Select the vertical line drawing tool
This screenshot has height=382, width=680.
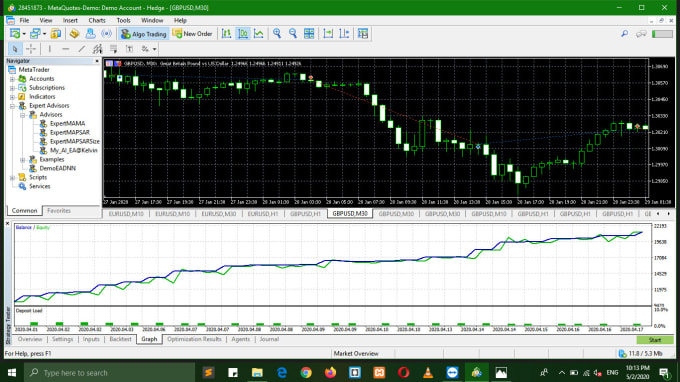click(x=49, y=49)
